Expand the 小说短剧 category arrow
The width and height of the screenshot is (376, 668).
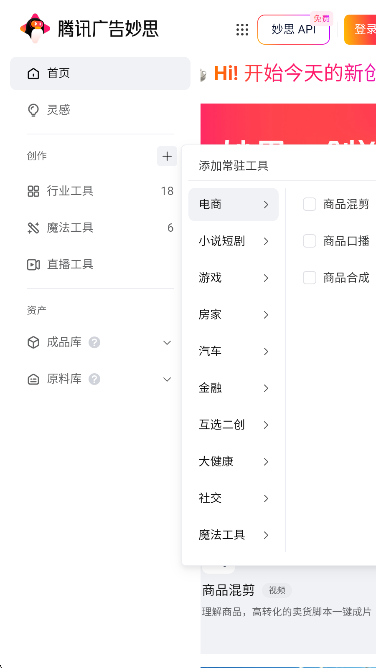point(266,242)
